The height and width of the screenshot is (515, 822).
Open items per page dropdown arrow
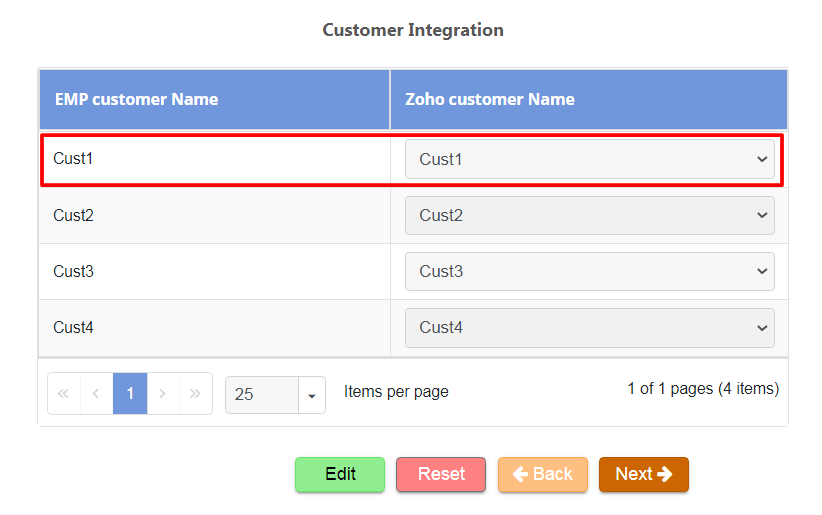point(312,395)
